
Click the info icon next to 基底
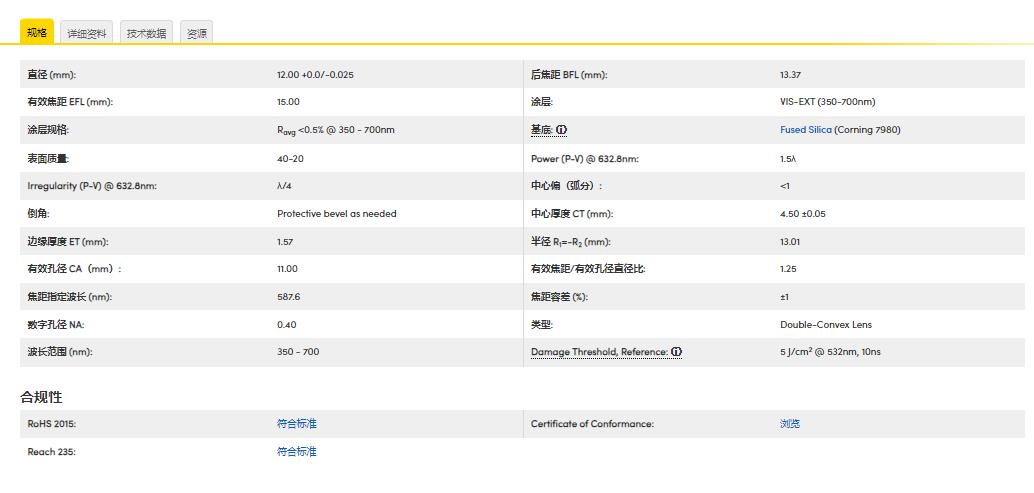point(562,130)
